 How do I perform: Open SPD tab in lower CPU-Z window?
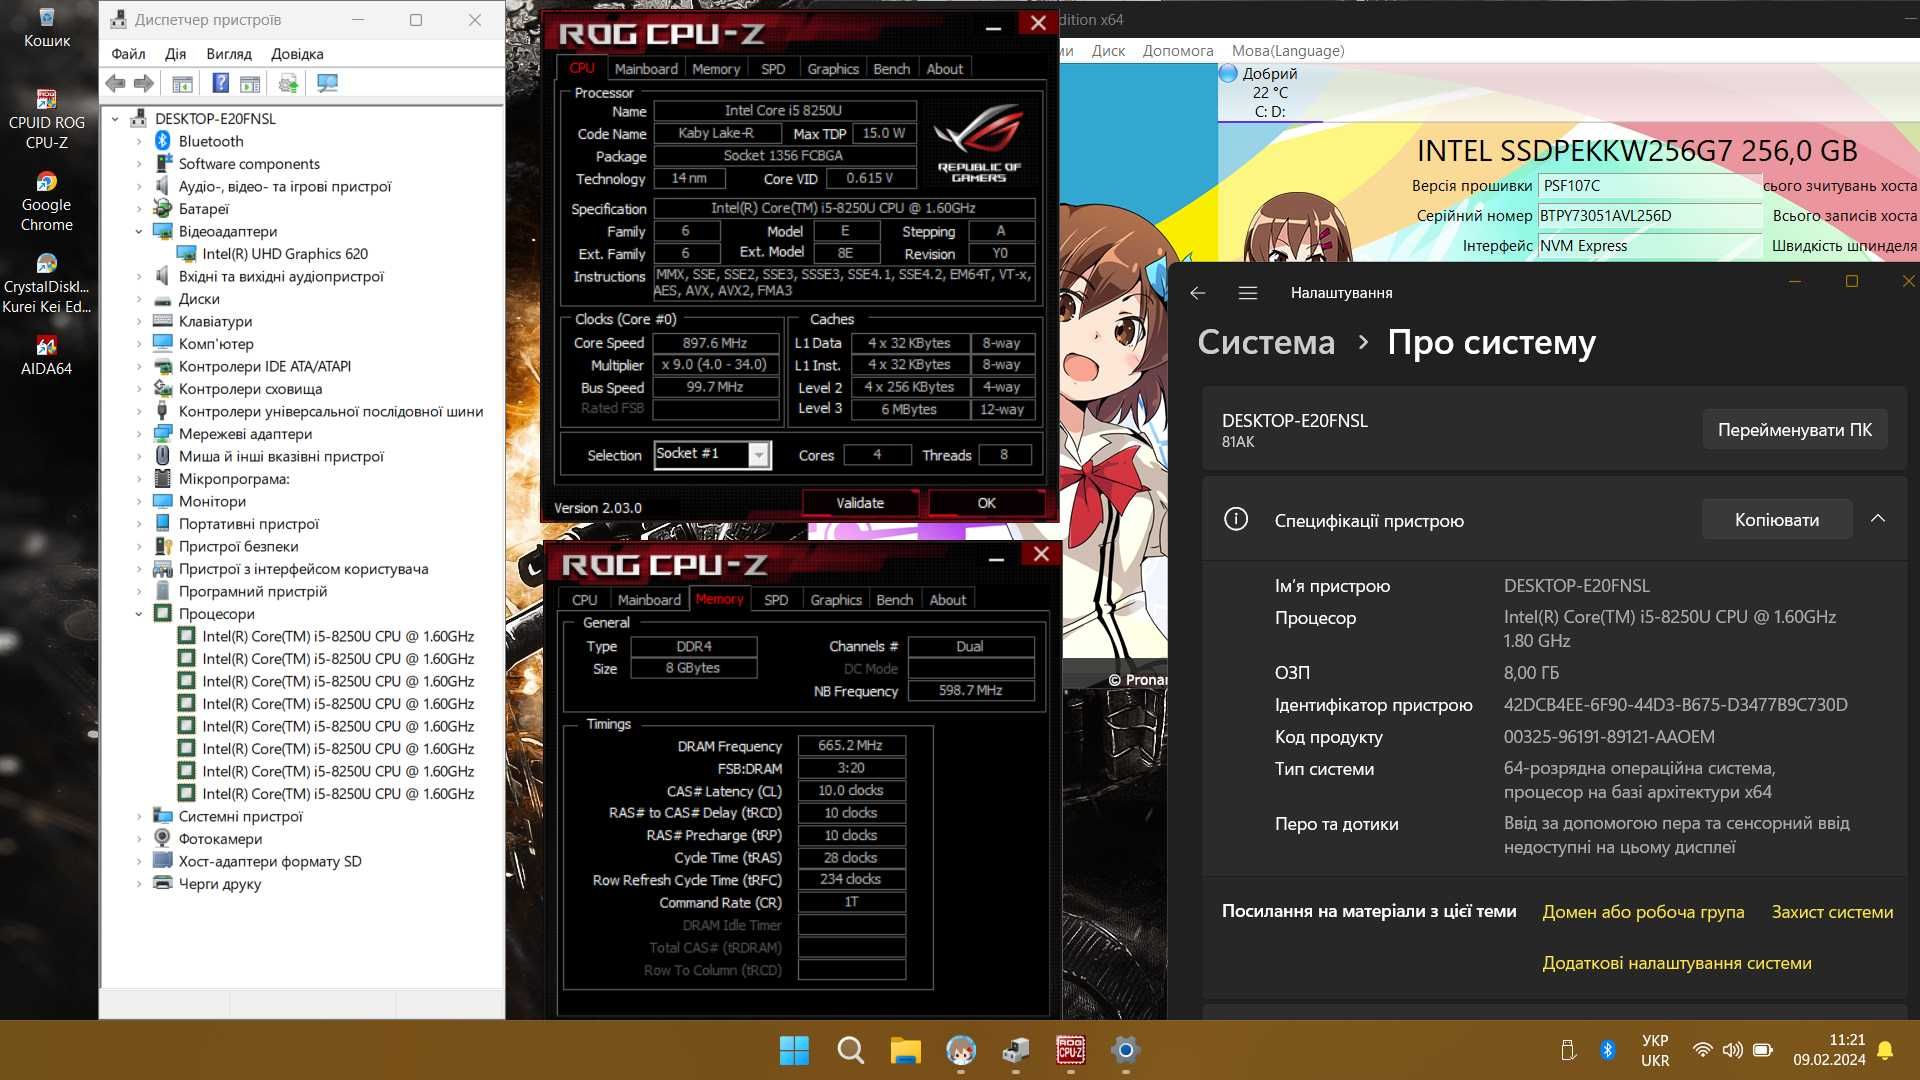tap(776, 600)
